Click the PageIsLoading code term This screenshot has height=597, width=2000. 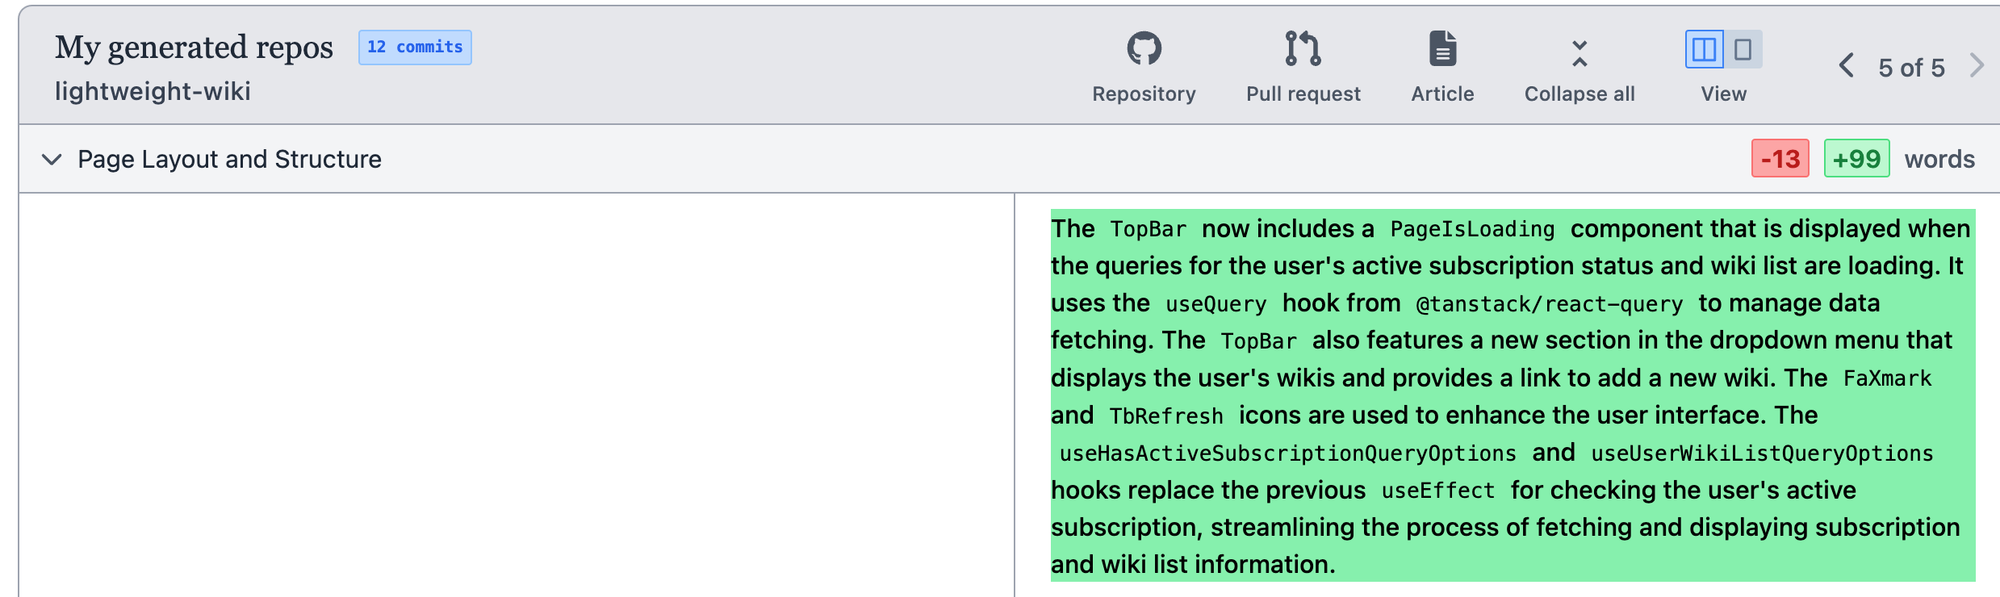point(1472,229)
